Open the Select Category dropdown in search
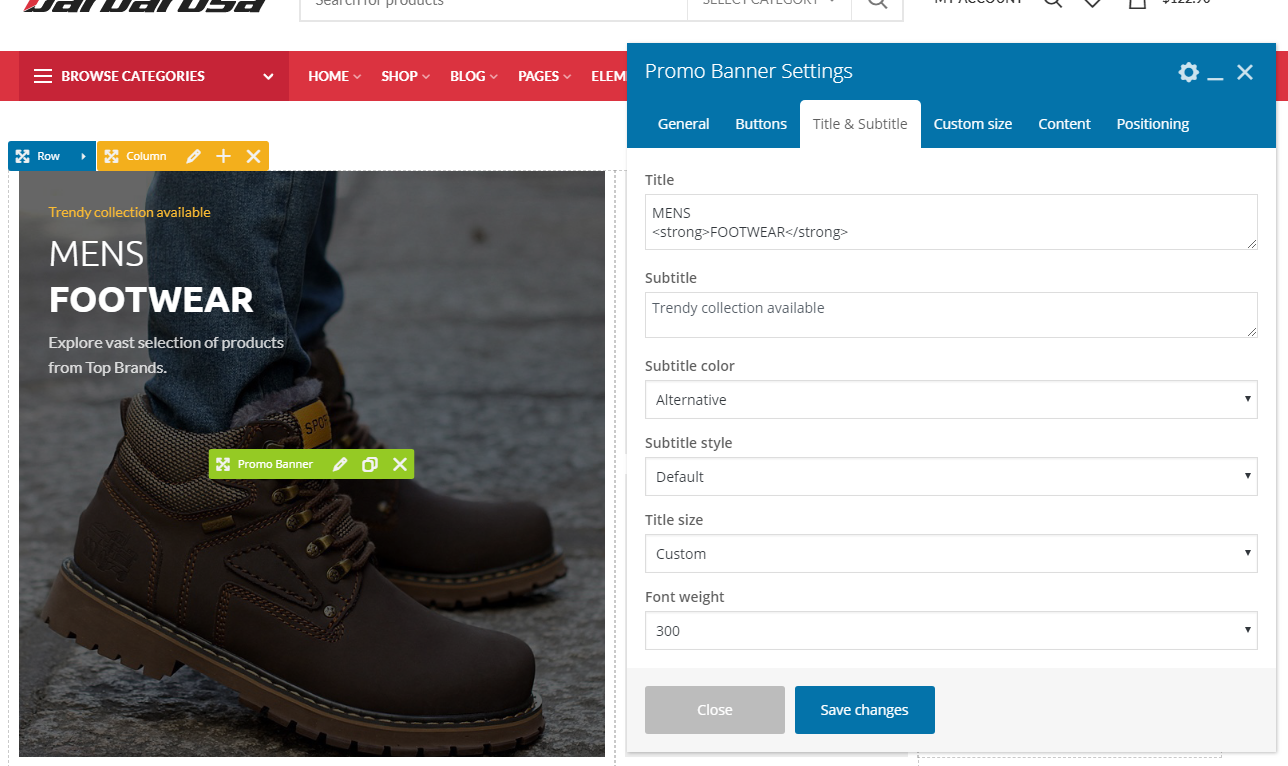This screenshot has height=766, width=1288. click(769, 4)
